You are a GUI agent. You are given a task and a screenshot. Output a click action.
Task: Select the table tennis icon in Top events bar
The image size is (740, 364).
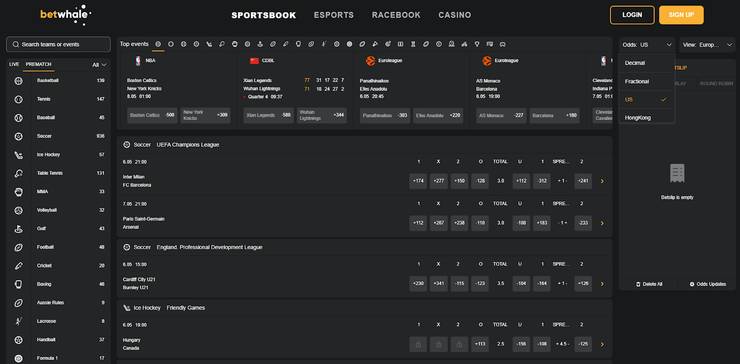pyautogui.click(x=222, y=44)
